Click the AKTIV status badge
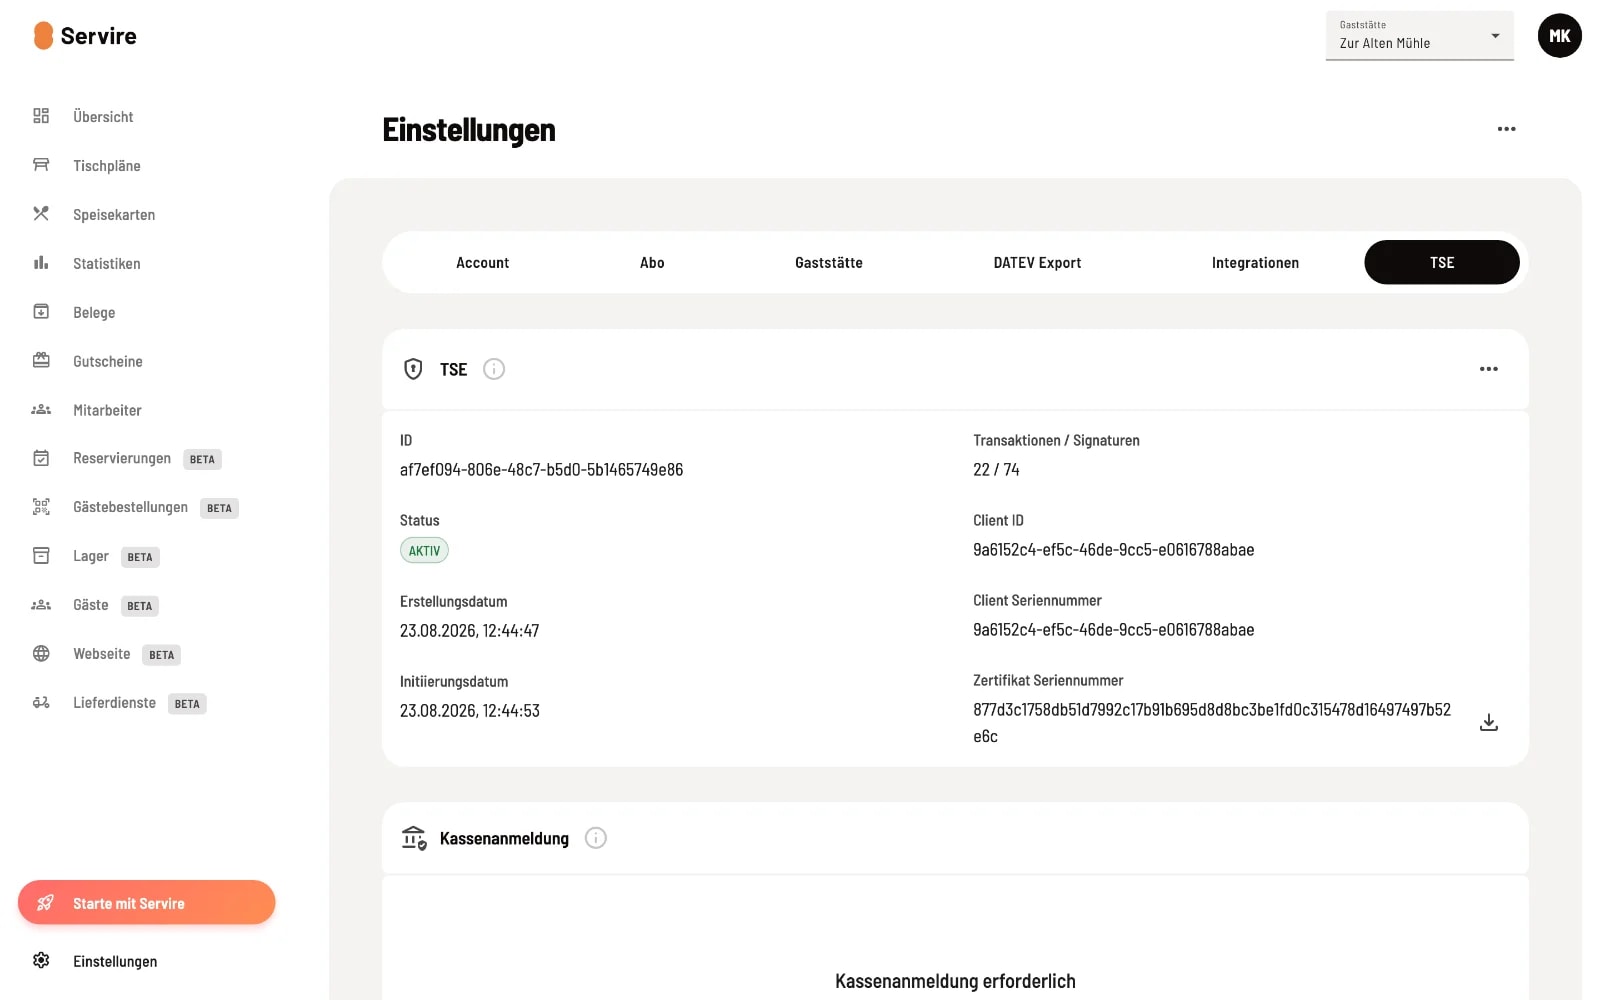This screenshot has width=1600, height=1000. 424,550
